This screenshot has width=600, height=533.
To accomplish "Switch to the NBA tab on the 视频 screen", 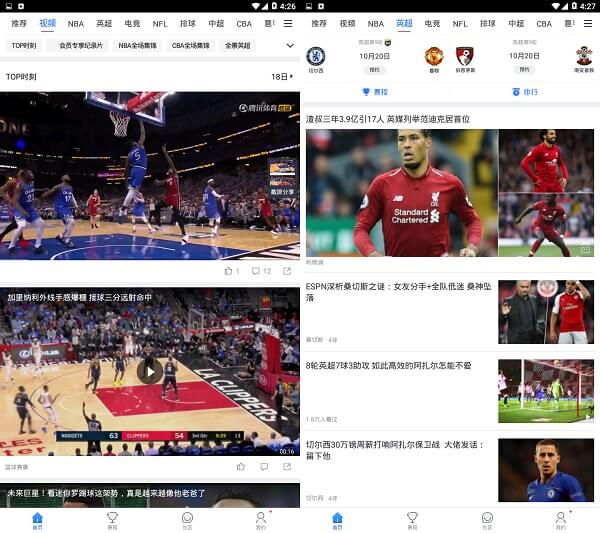I will pos(76,24).
